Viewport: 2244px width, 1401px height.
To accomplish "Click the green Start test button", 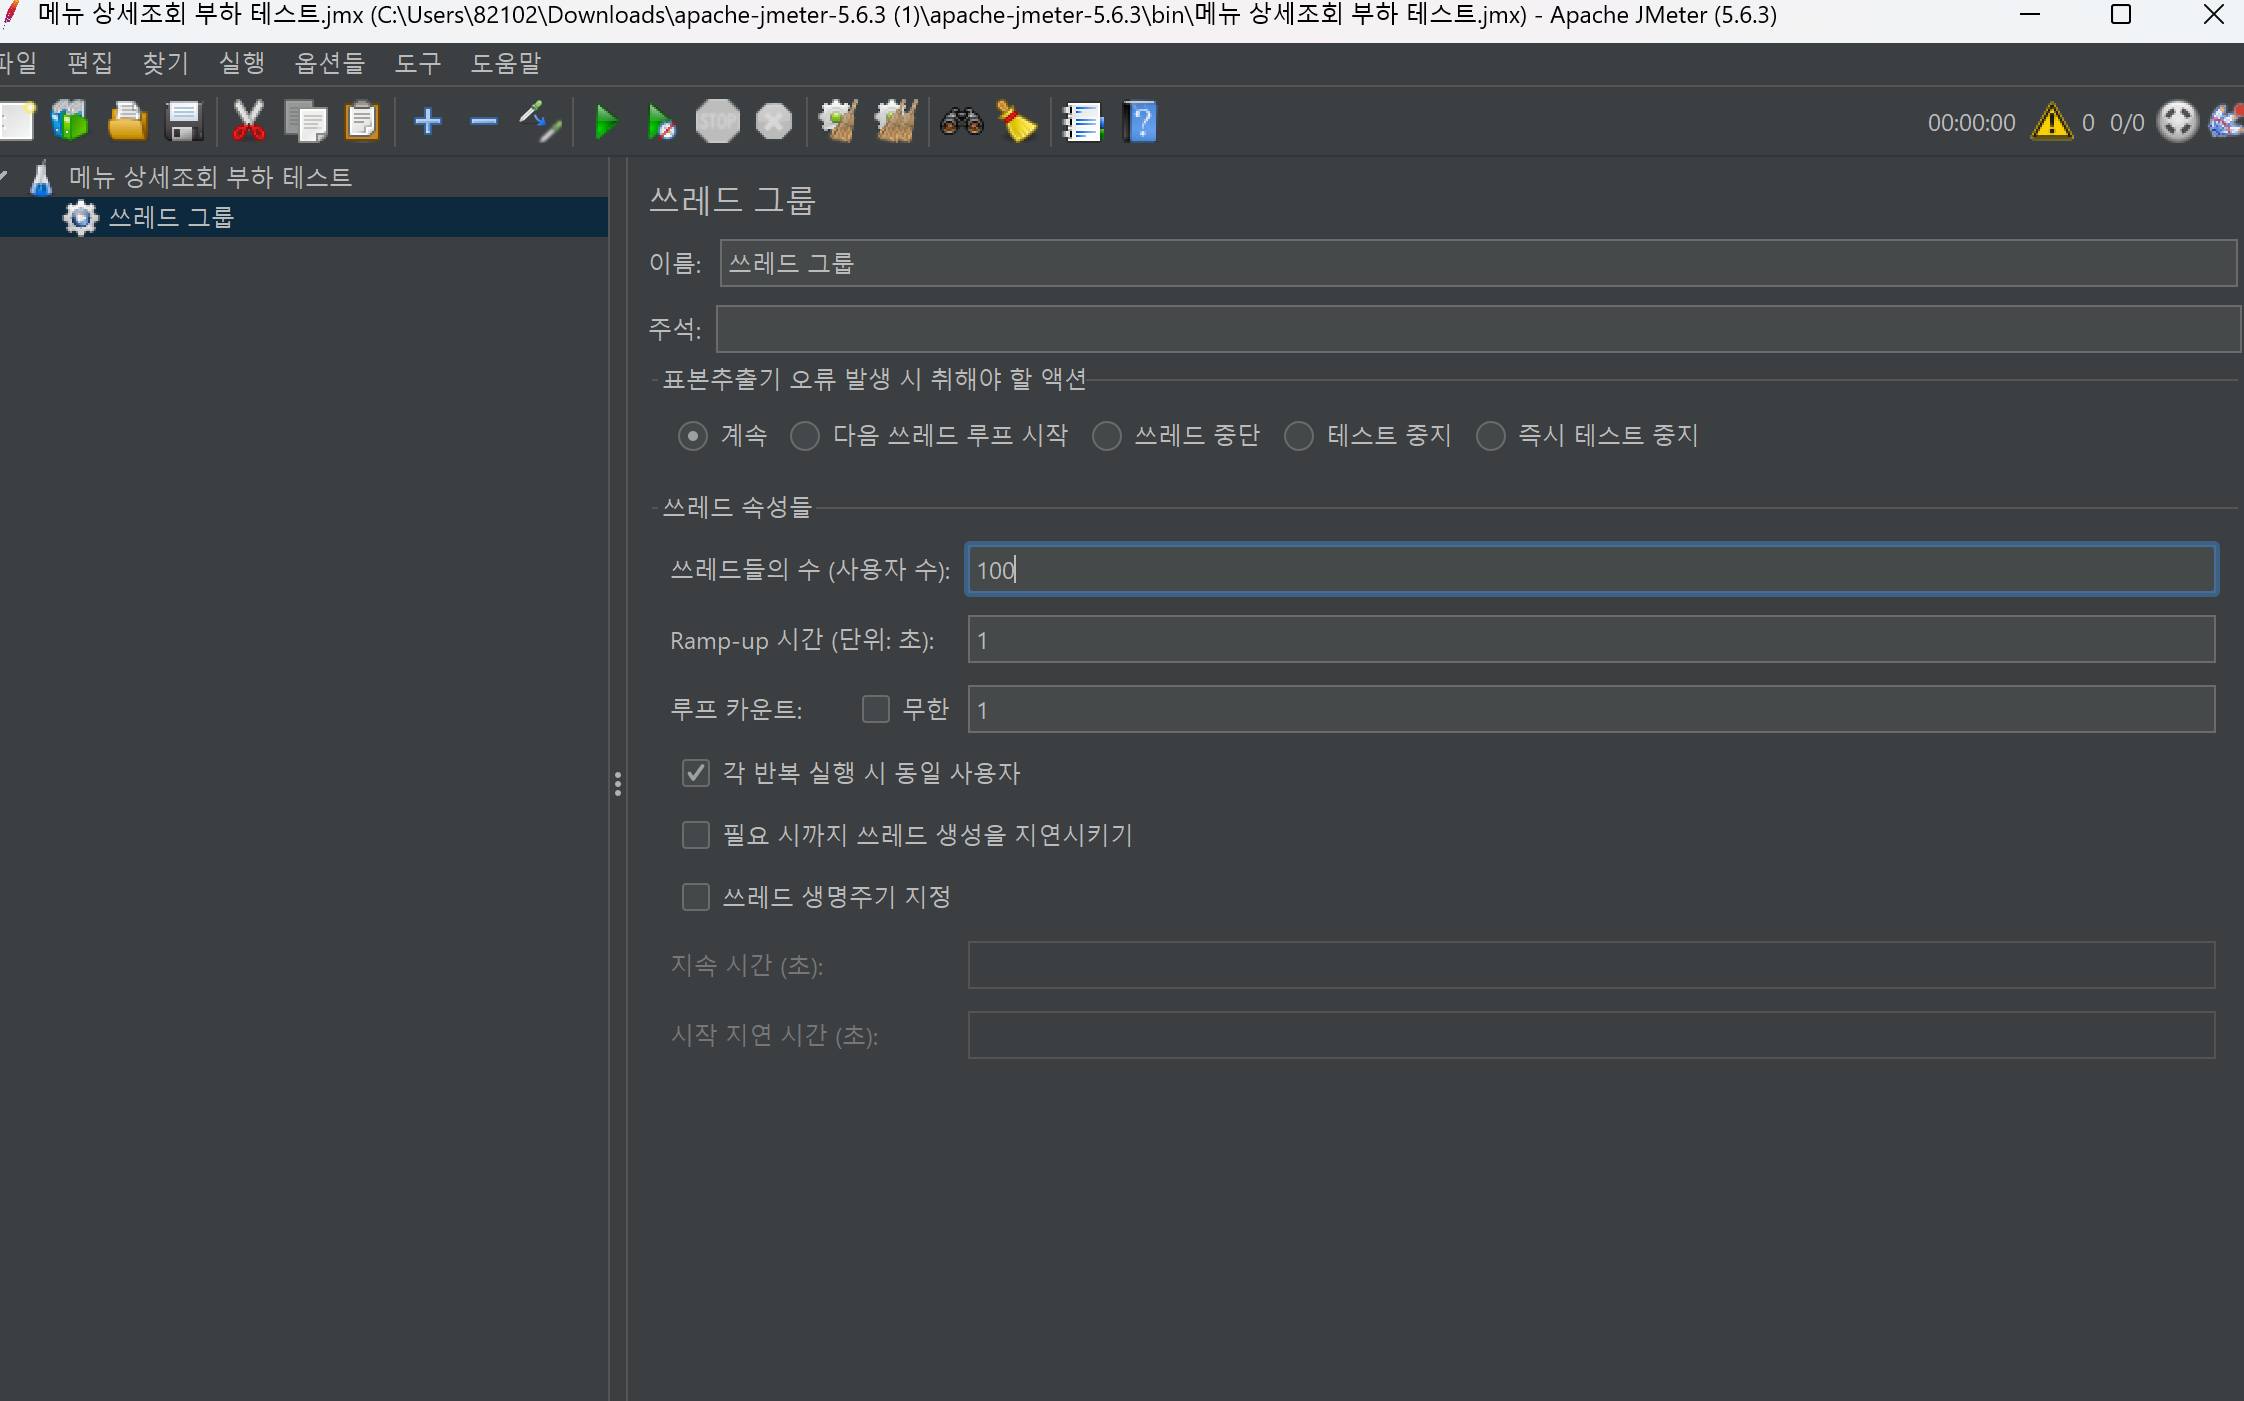I will (605, 123).
